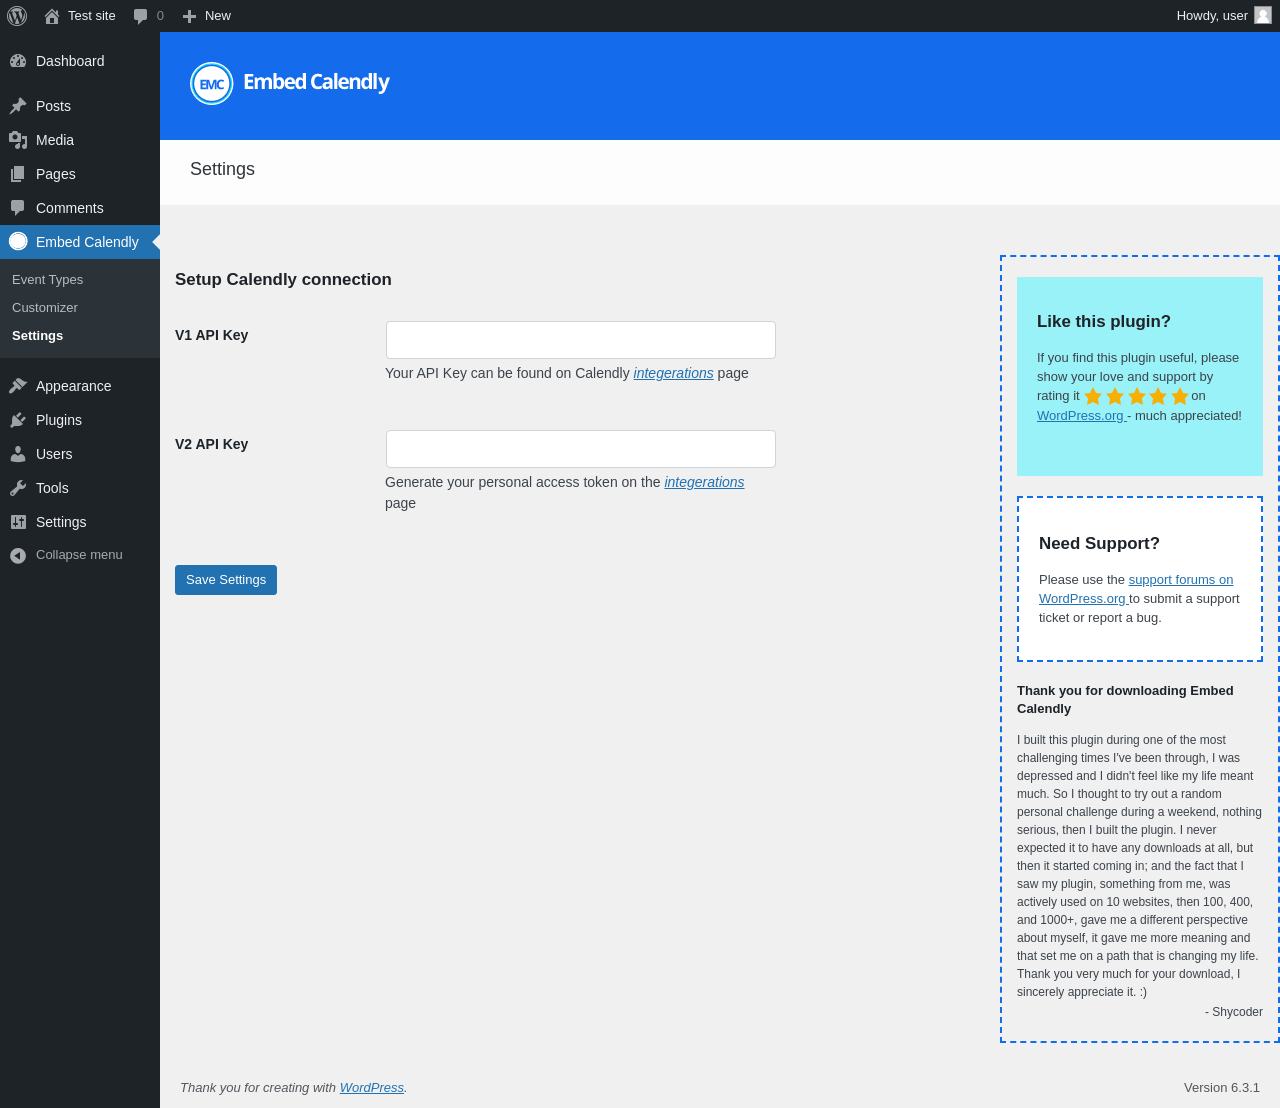Focus the V1 API Key input field

pos(581,340)
